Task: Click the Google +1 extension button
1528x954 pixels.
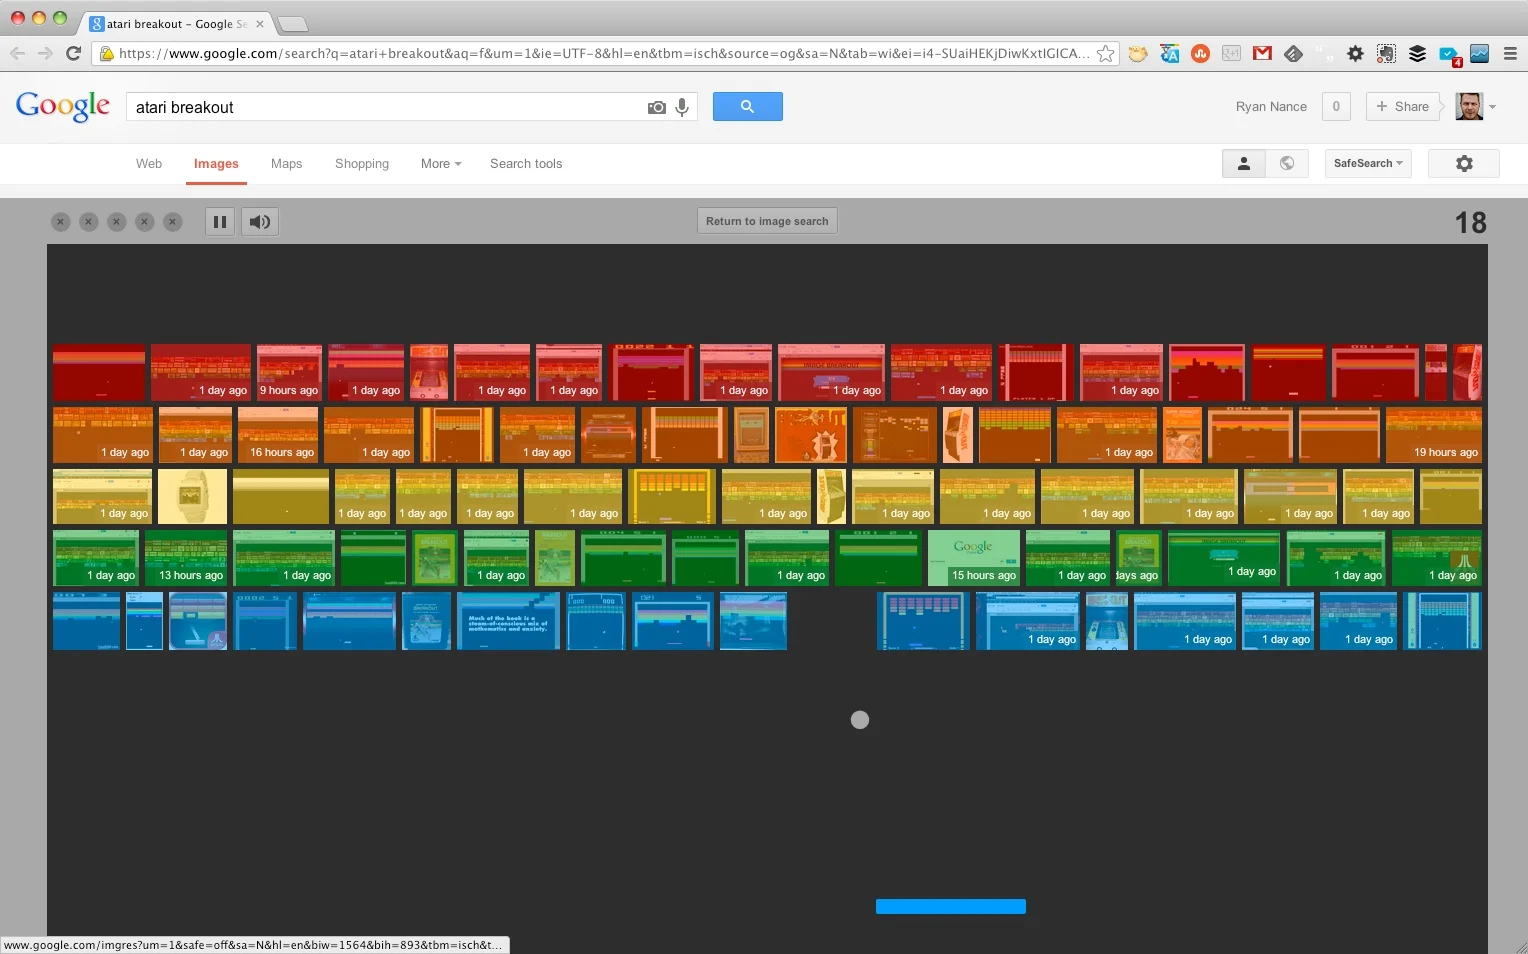Action: [x=1231, y=54]
